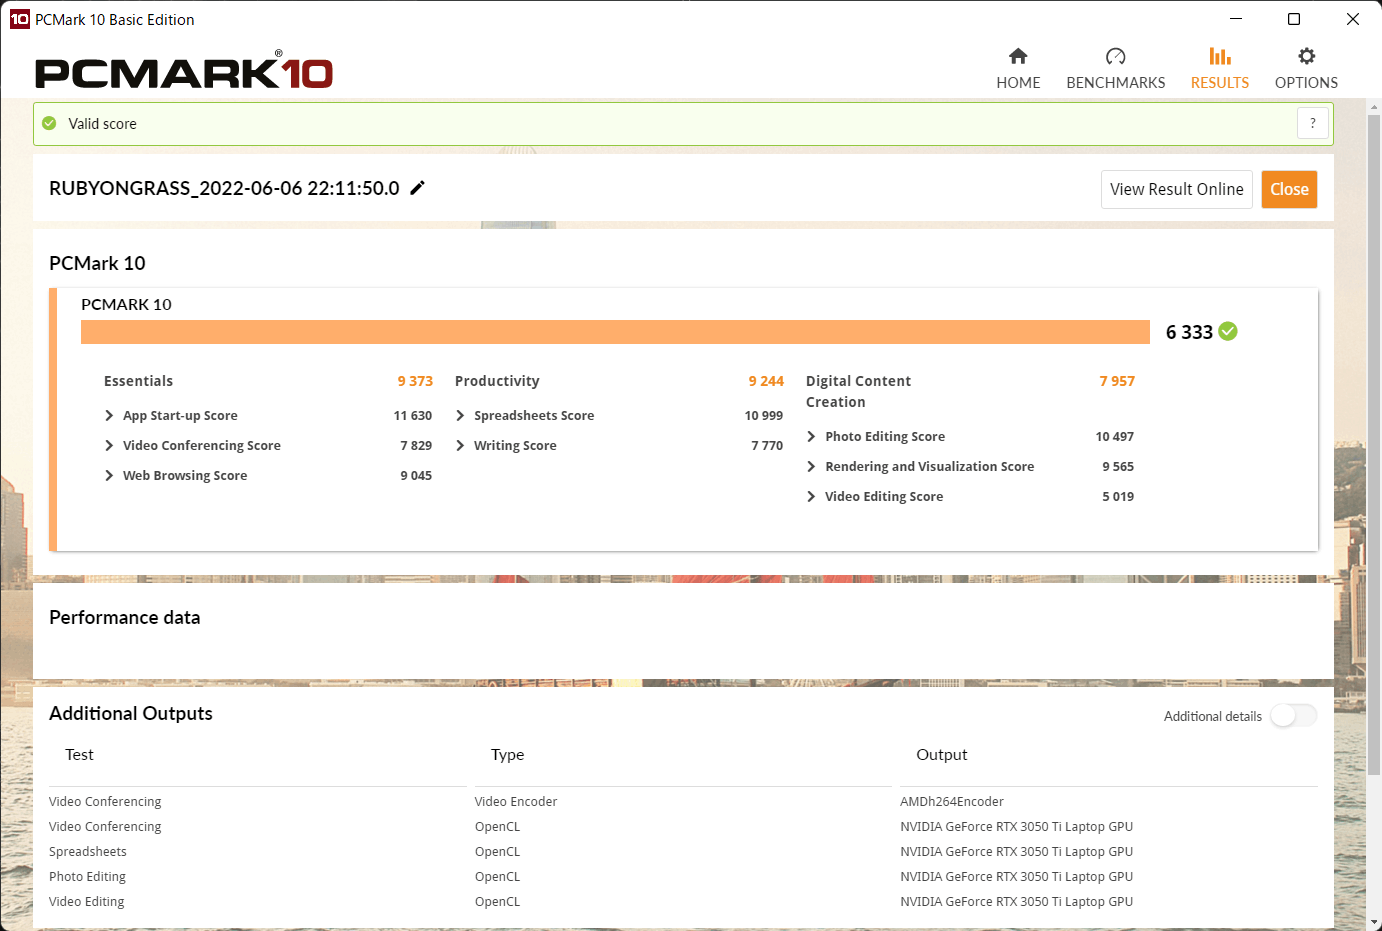Click the Spreadsheets value 10 999

(764, 415)
